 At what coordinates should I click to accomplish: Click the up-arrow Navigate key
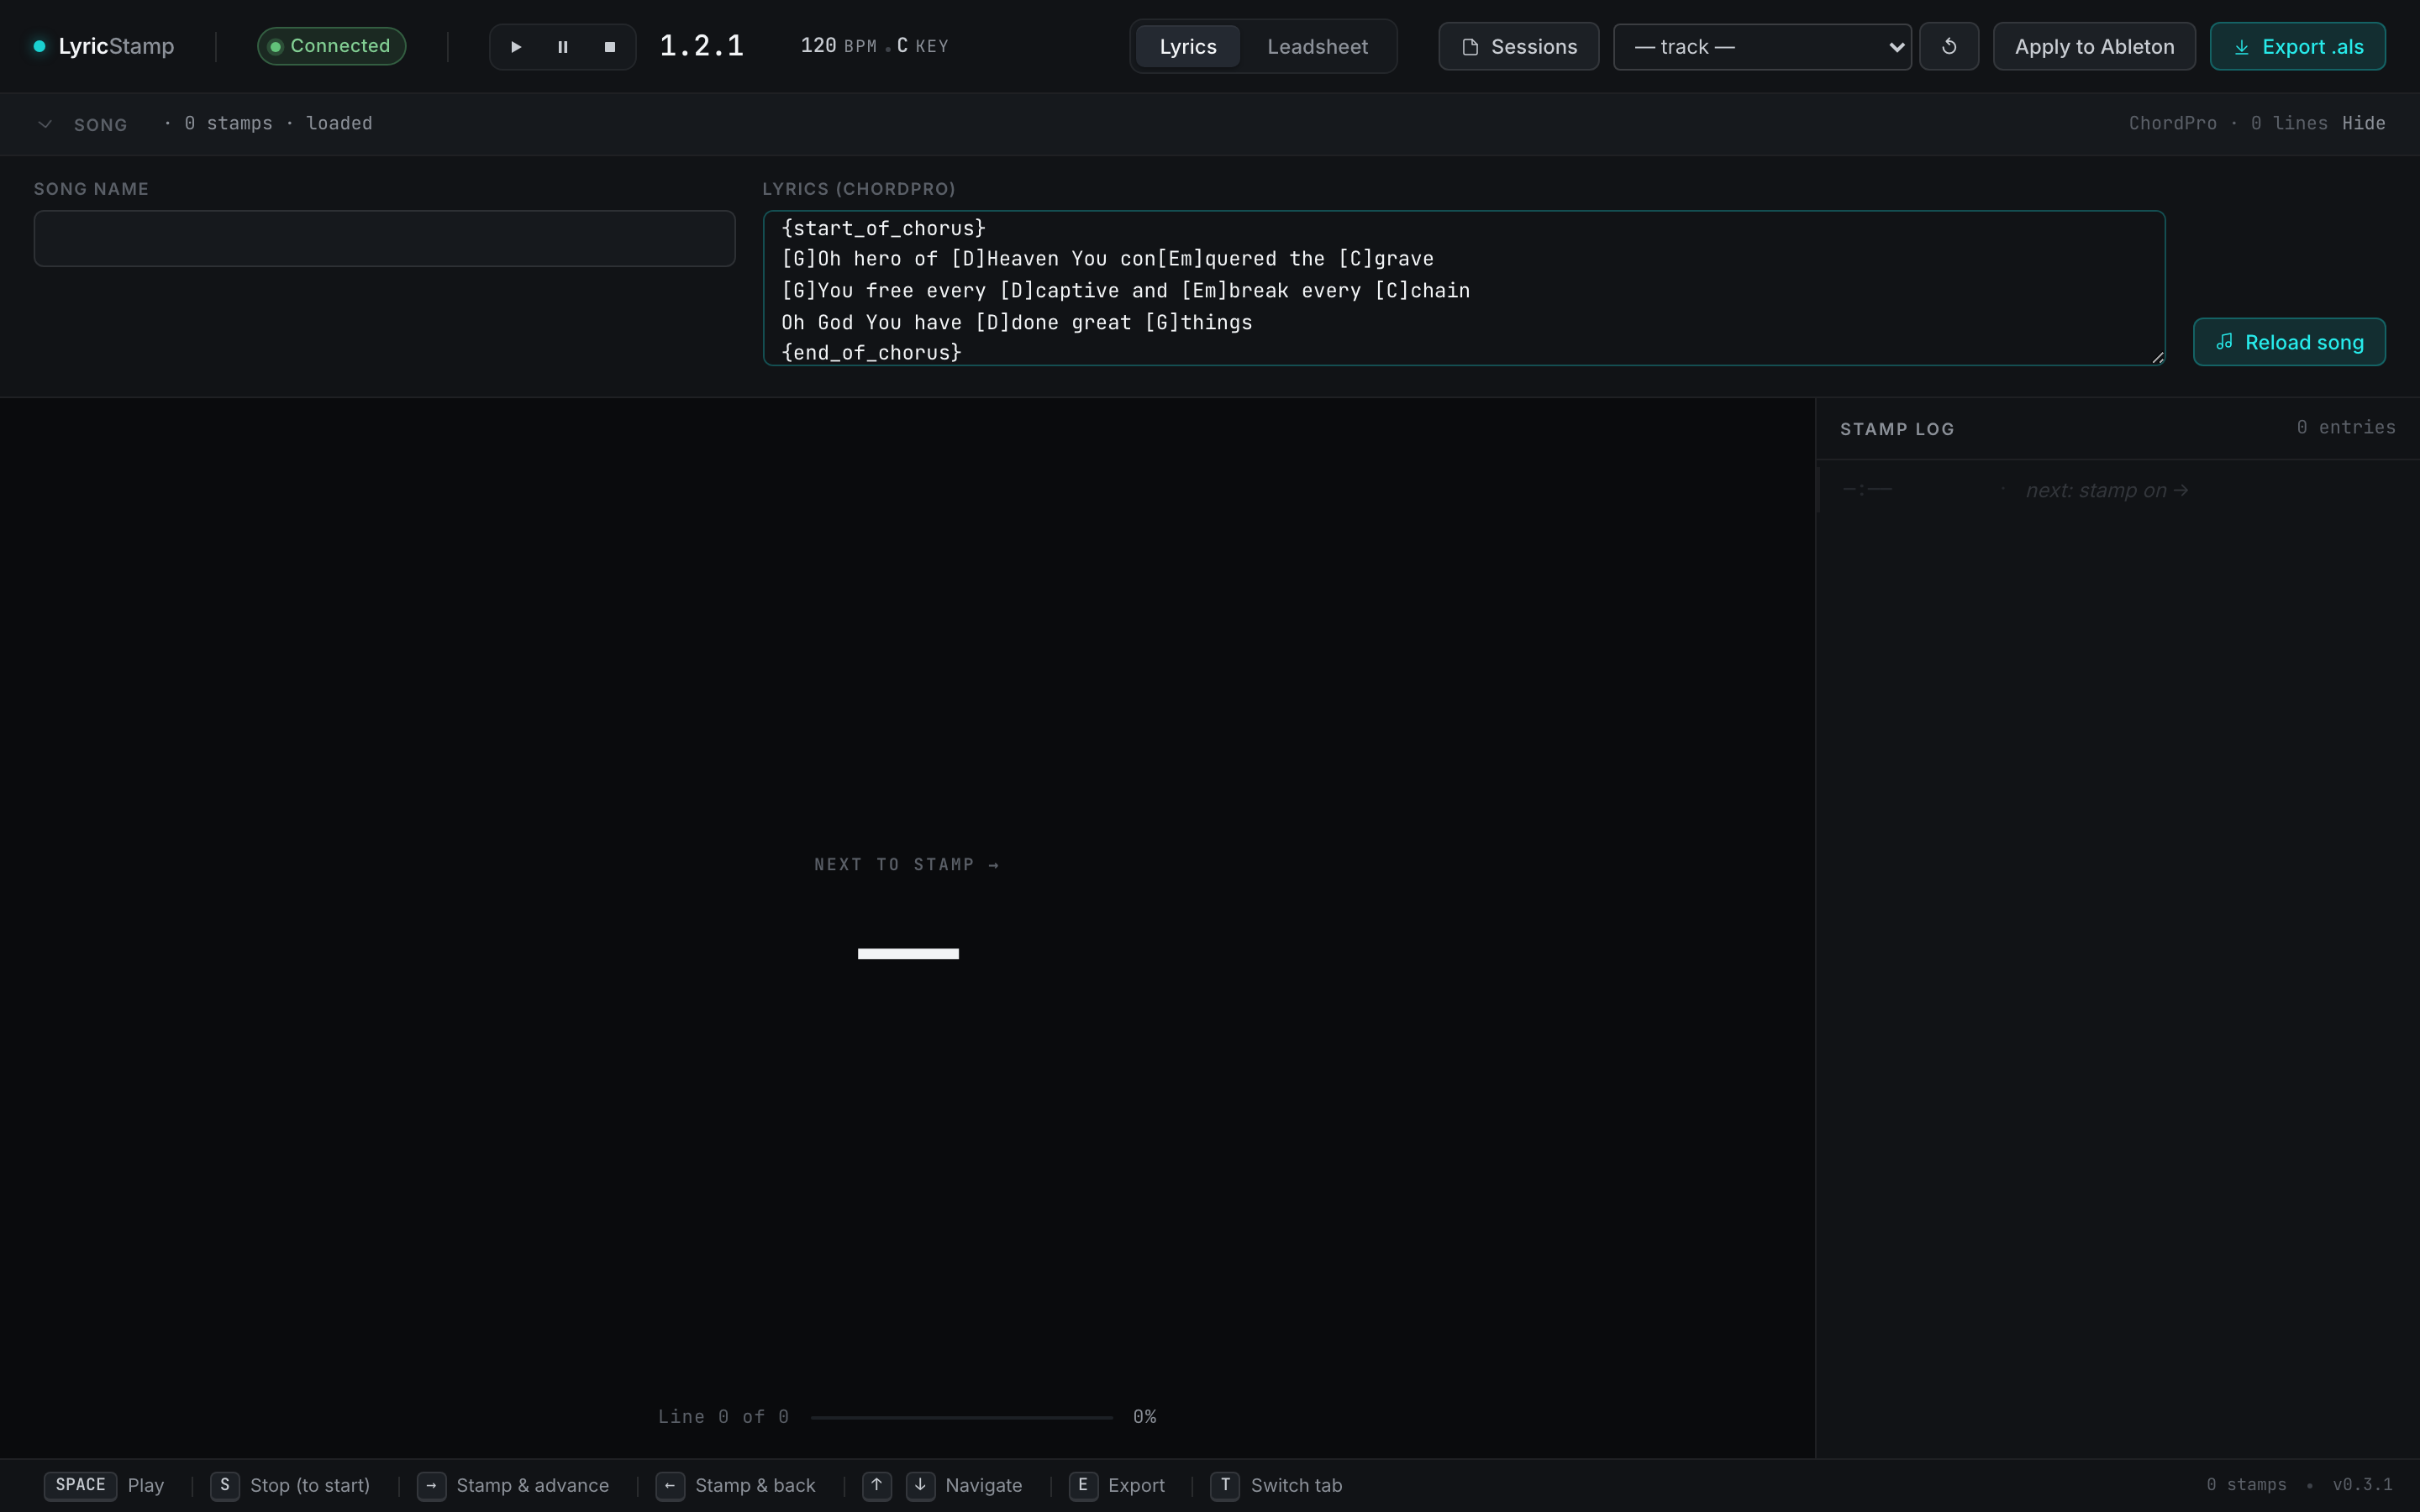[877, 1485]
